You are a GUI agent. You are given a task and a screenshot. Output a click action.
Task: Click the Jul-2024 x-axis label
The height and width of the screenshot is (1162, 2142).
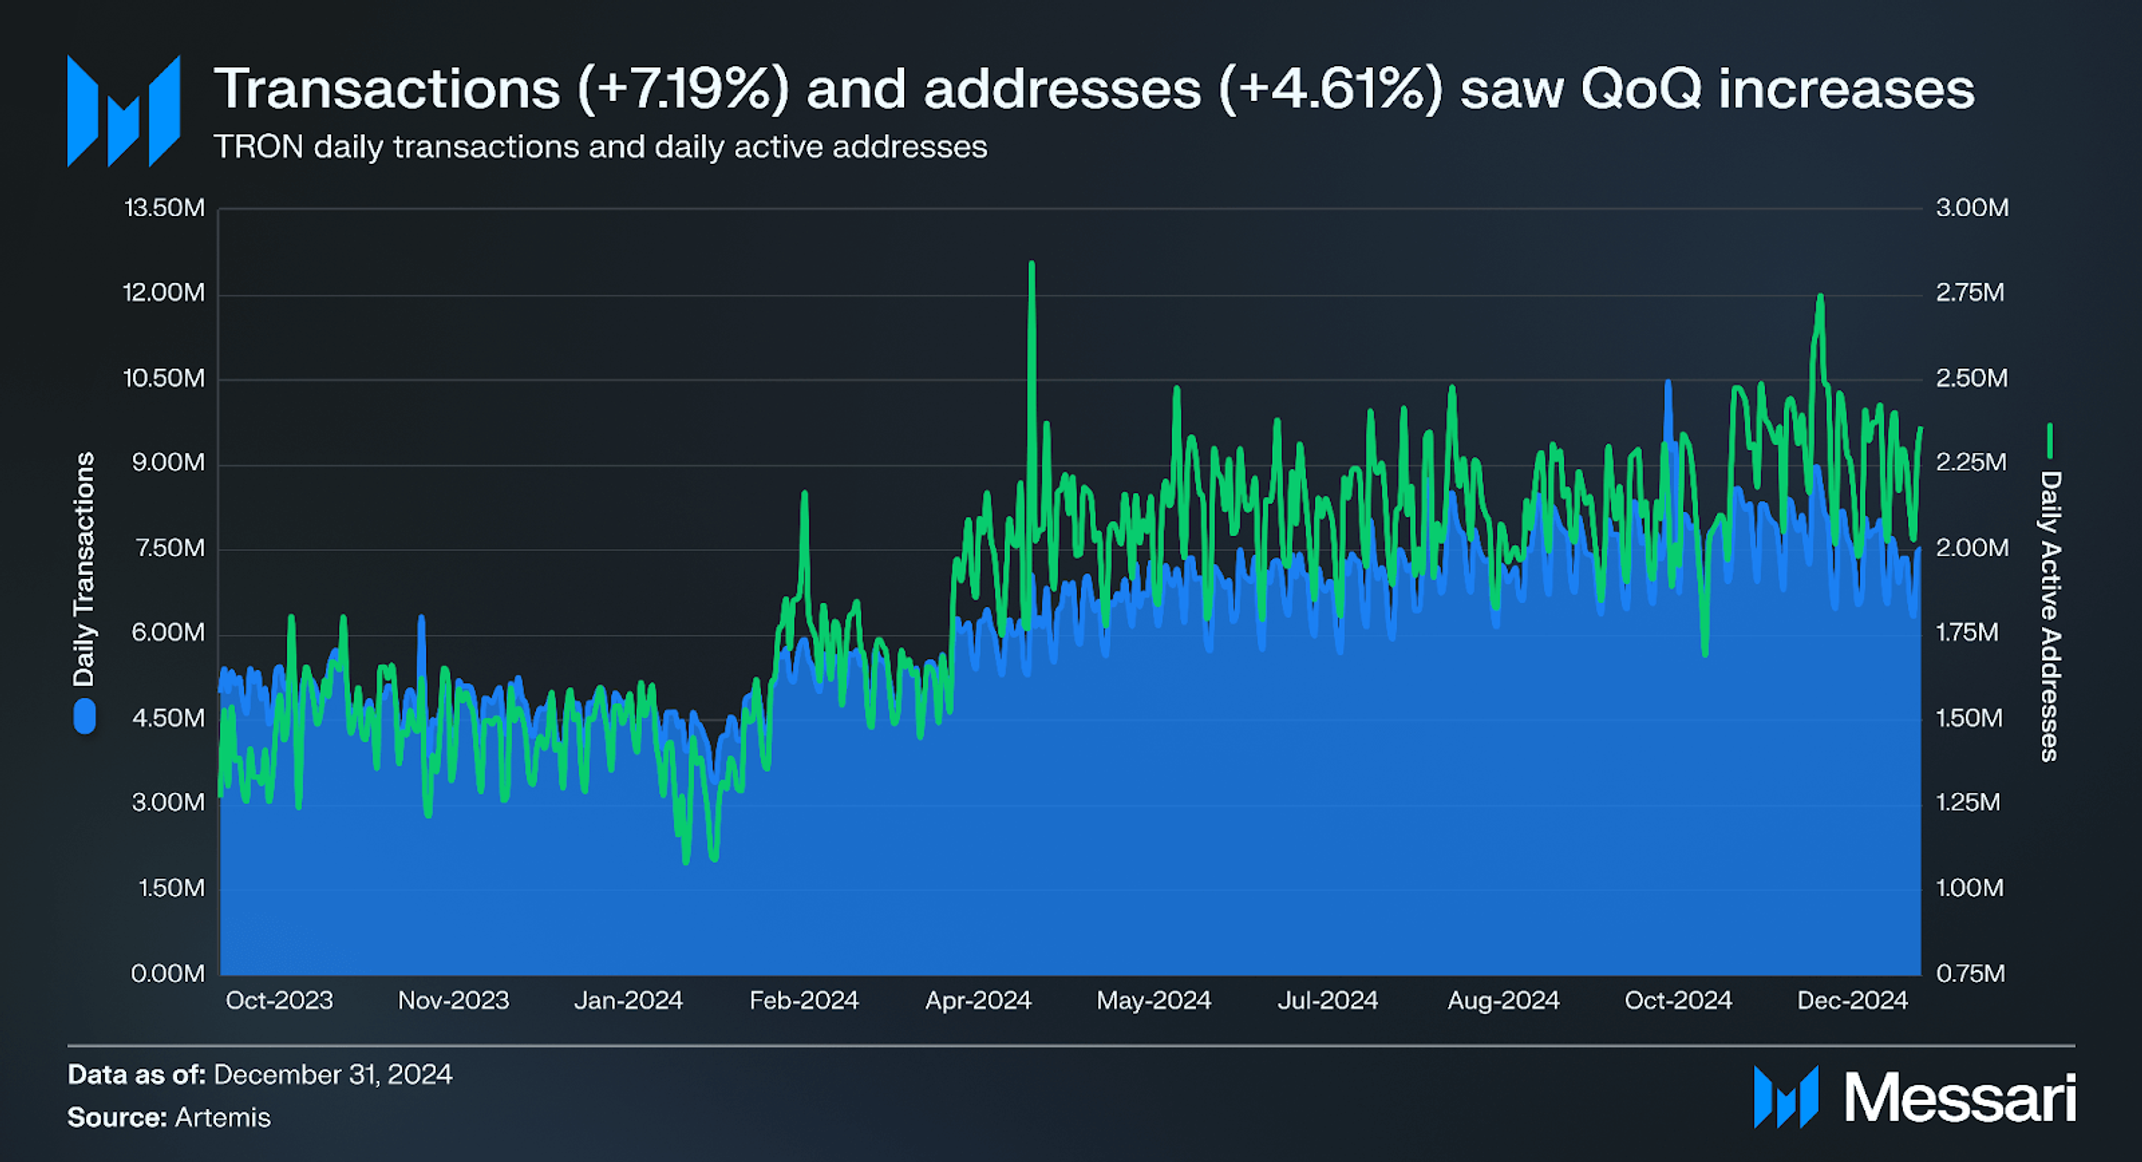[1327, 1000]
